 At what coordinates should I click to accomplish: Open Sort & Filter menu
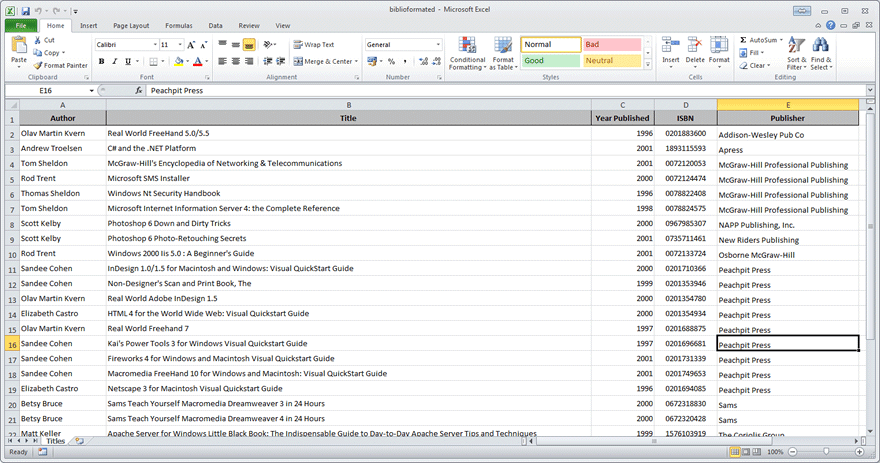click(x=796, y=53)
